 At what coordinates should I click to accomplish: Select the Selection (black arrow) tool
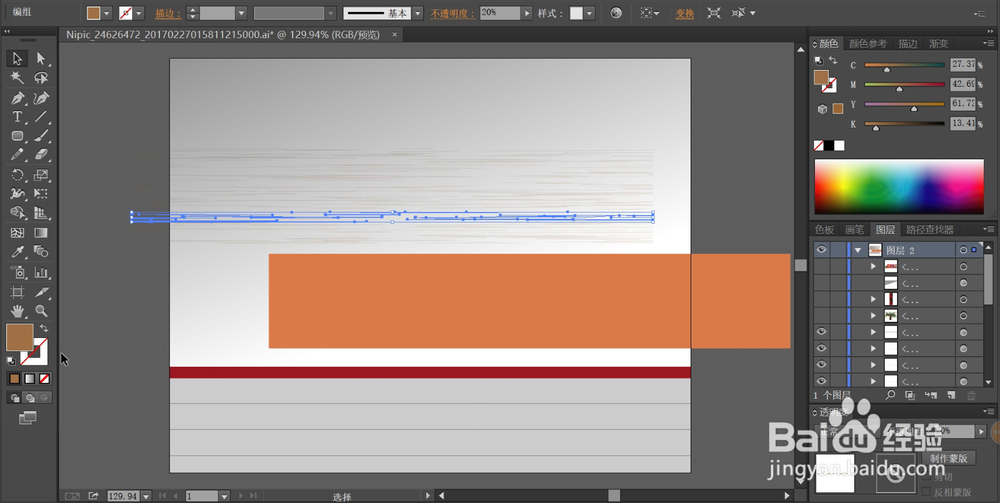[17, 59]
